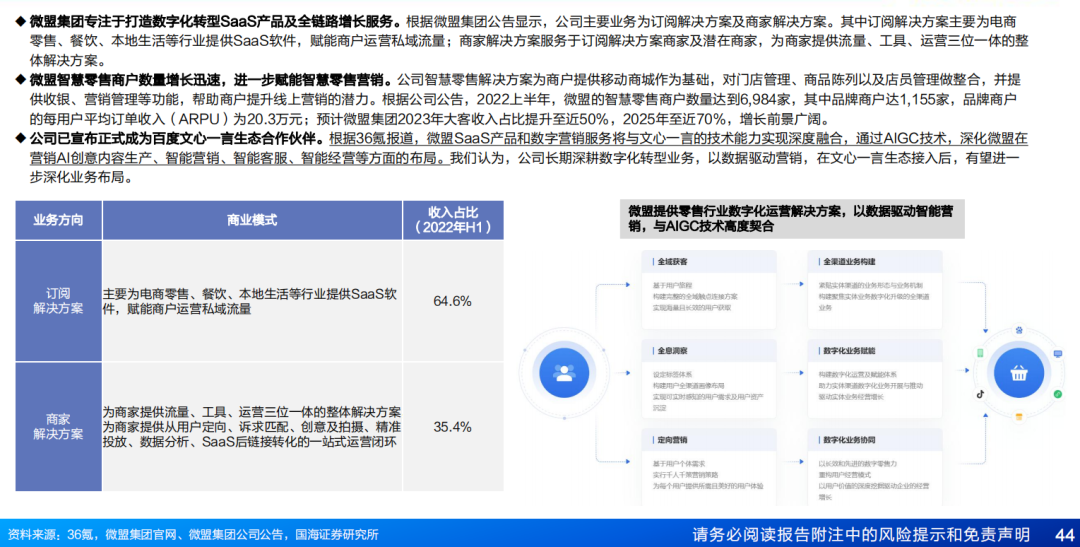This screenshot has width=1080, height=547.
Task: Click the page number 44
Action: (1064, 535)
